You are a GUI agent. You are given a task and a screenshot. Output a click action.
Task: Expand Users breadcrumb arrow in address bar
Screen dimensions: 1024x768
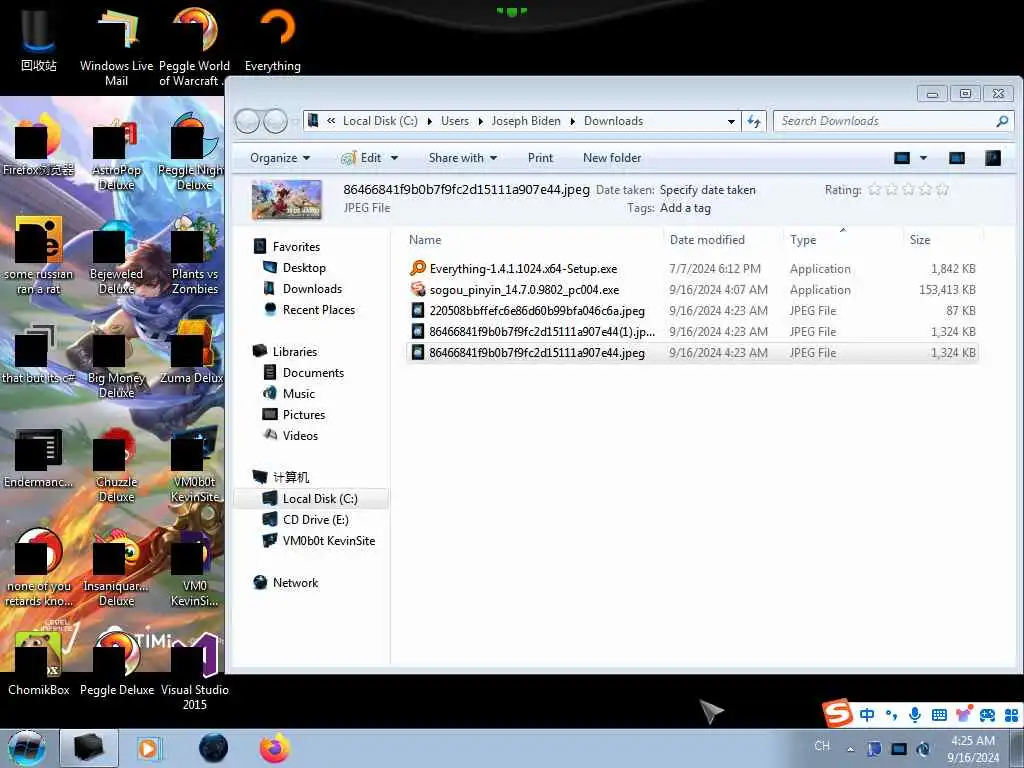coord(481,121)
